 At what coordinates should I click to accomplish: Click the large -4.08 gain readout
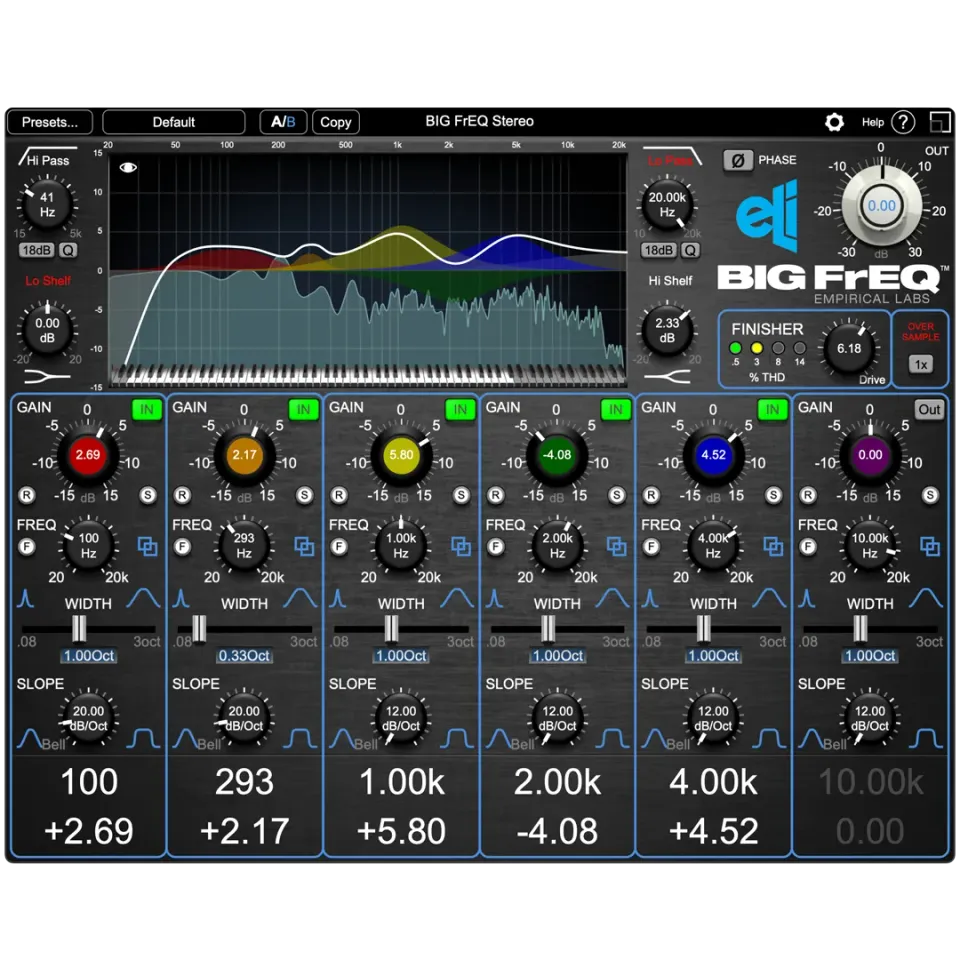click(x=557, y=831)
